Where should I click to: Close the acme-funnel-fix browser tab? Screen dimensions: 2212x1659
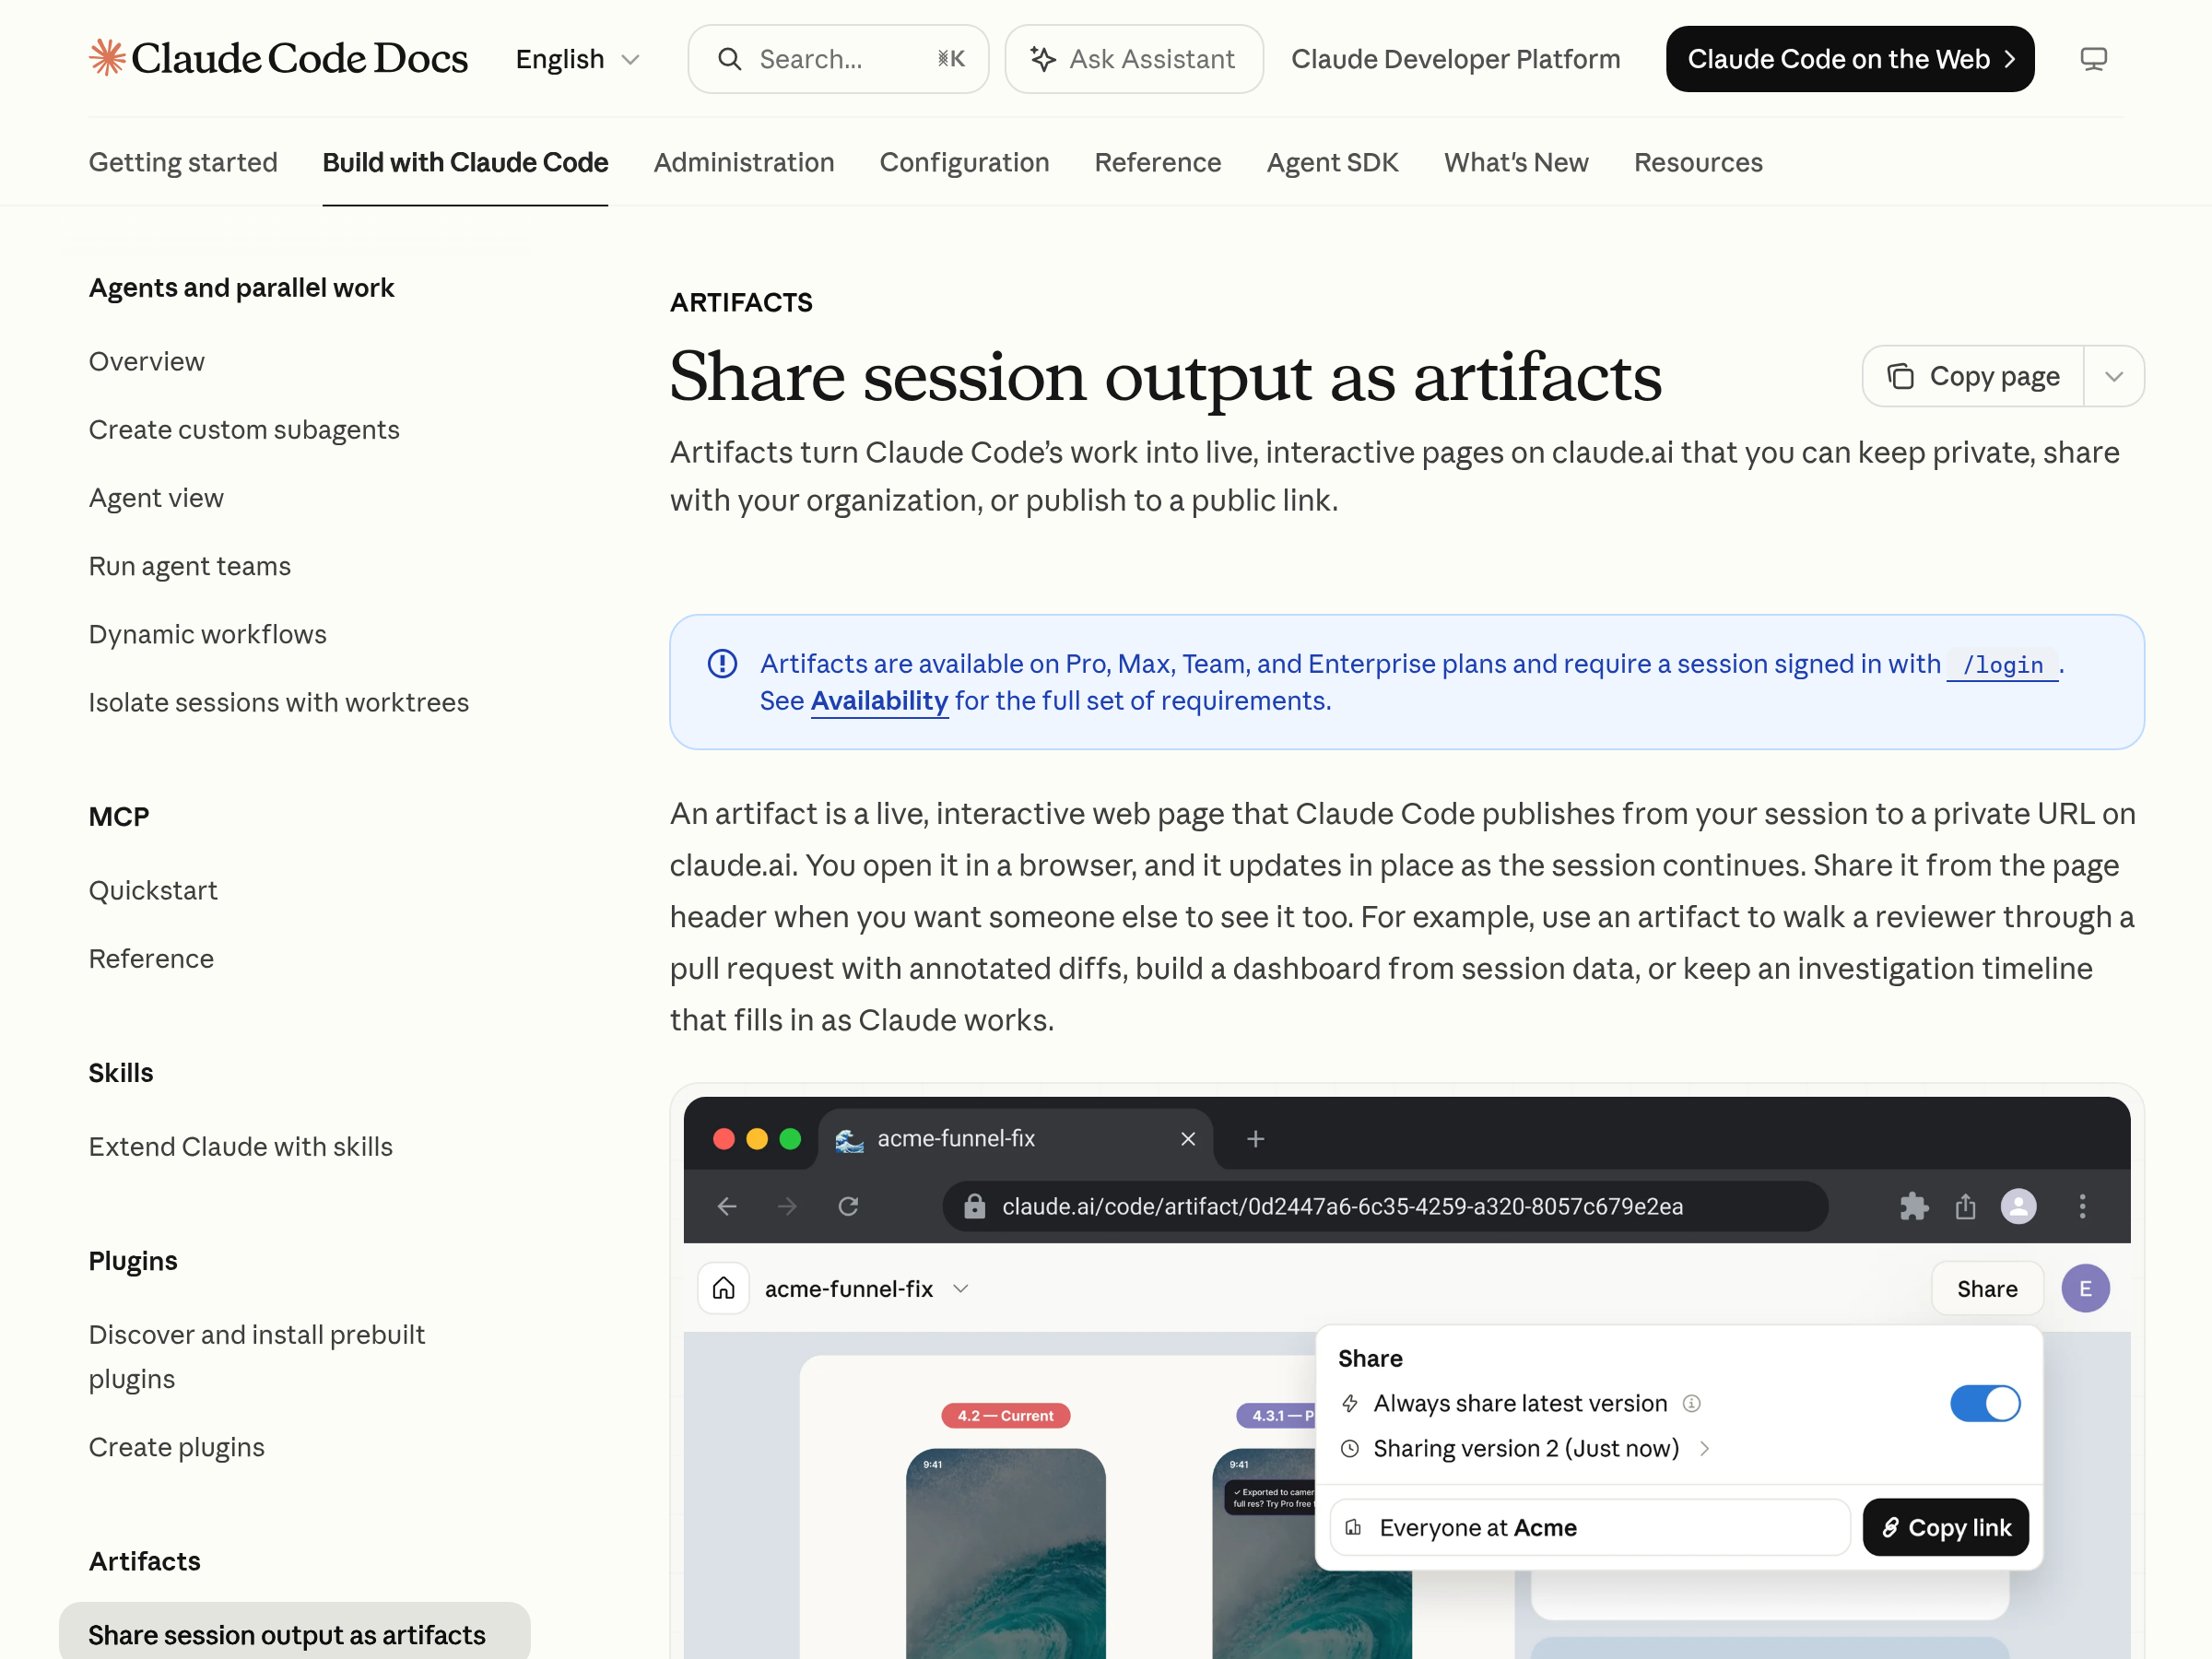1188,1139
